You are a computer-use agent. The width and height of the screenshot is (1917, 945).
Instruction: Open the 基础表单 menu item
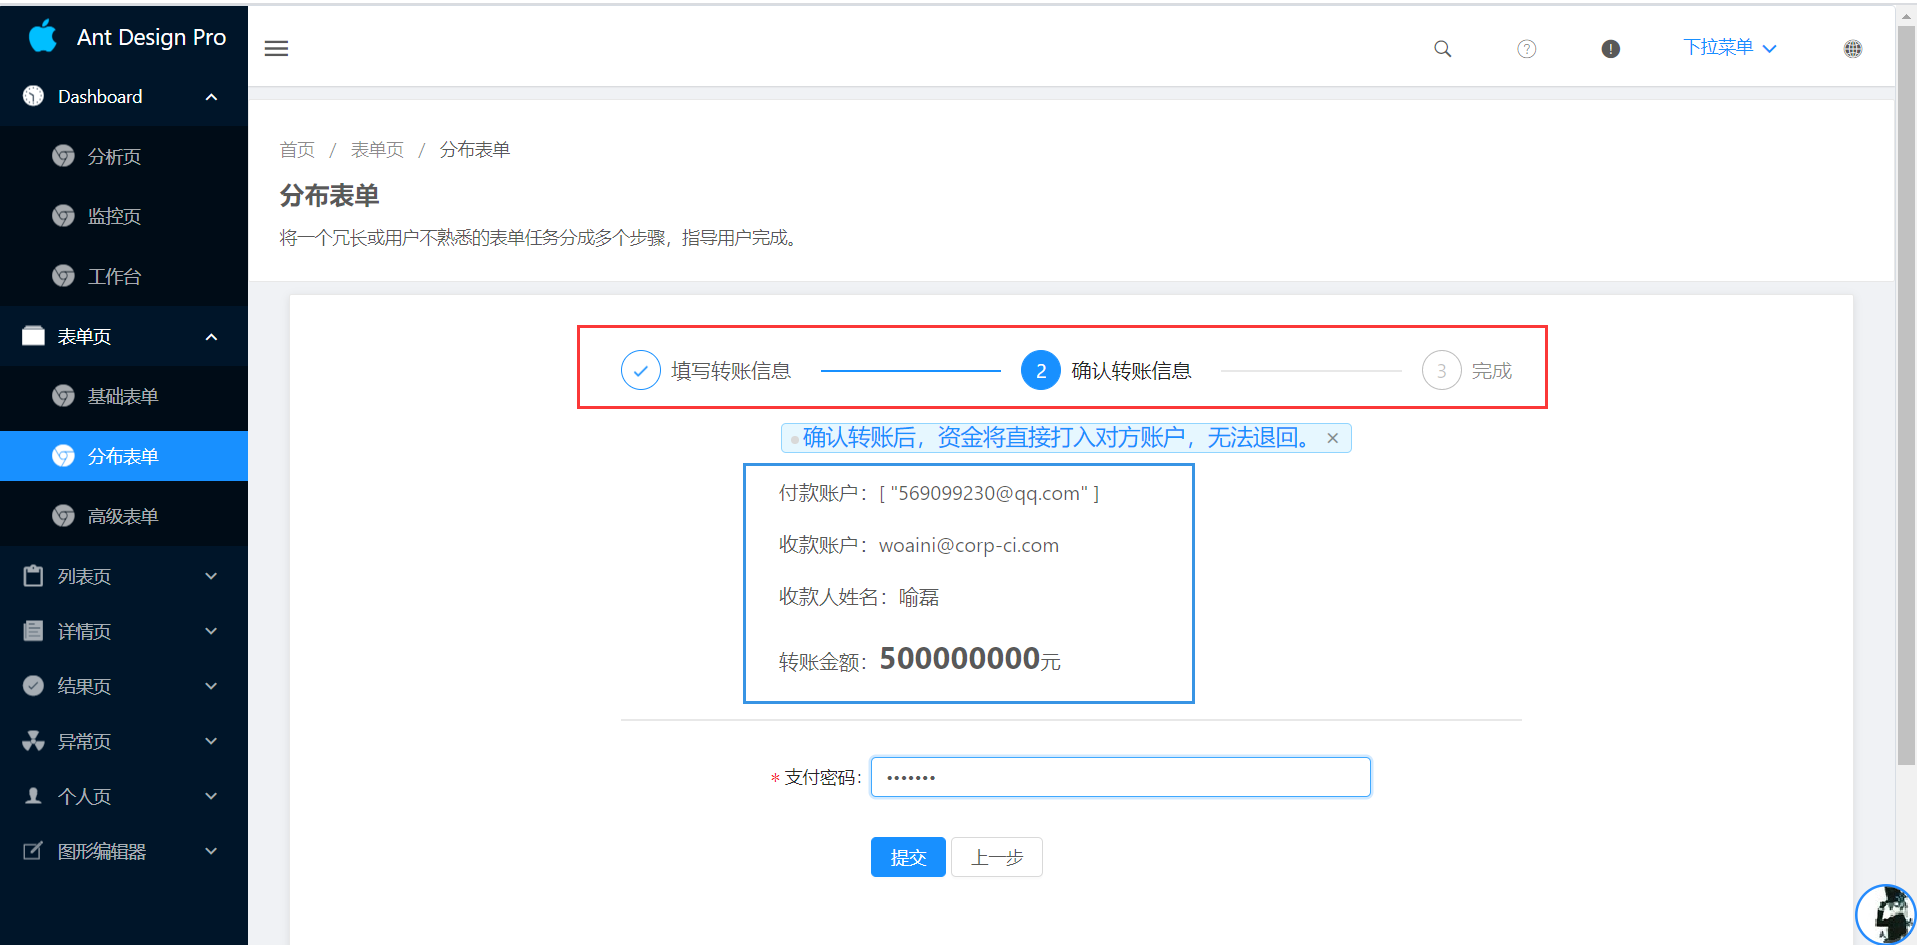pos(124,396)
